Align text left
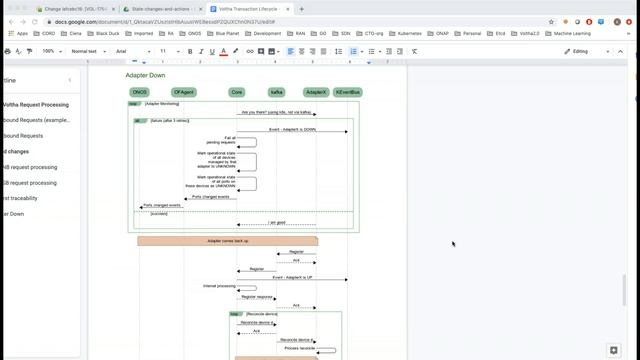This screenshot has width=640, height=360. click(x=291, y=51)
